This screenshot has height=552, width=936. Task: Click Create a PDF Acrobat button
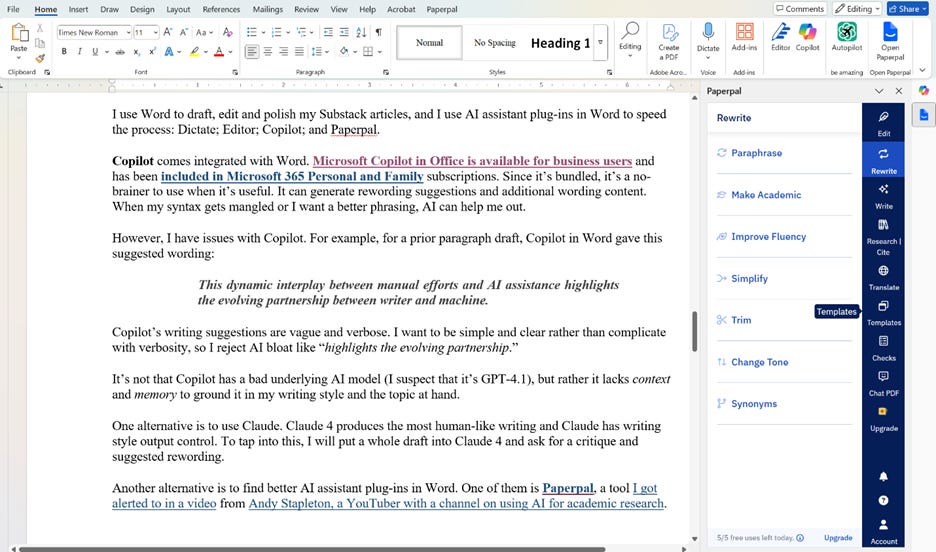(669, 42)
